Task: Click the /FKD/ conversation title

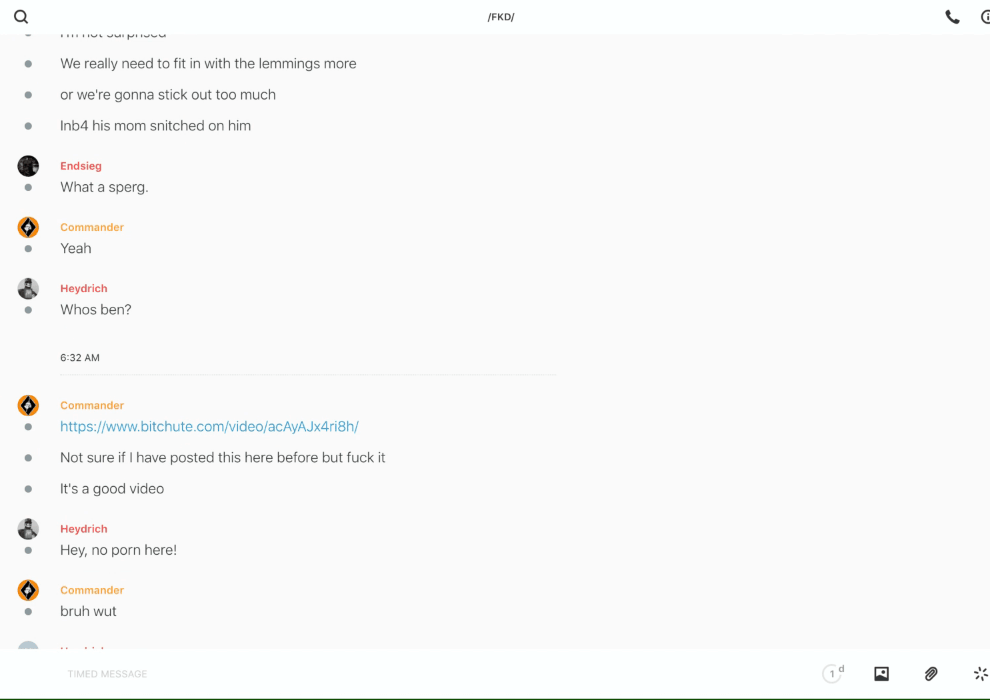Action: pos(501,17)
